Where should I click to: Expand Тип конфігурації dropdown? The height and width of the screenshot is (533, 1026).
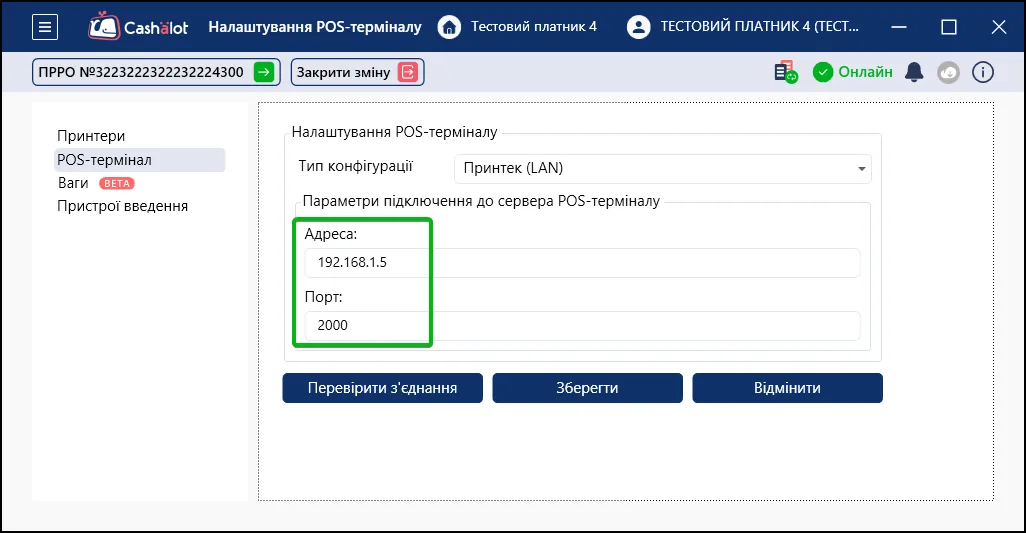pos(662,168)
